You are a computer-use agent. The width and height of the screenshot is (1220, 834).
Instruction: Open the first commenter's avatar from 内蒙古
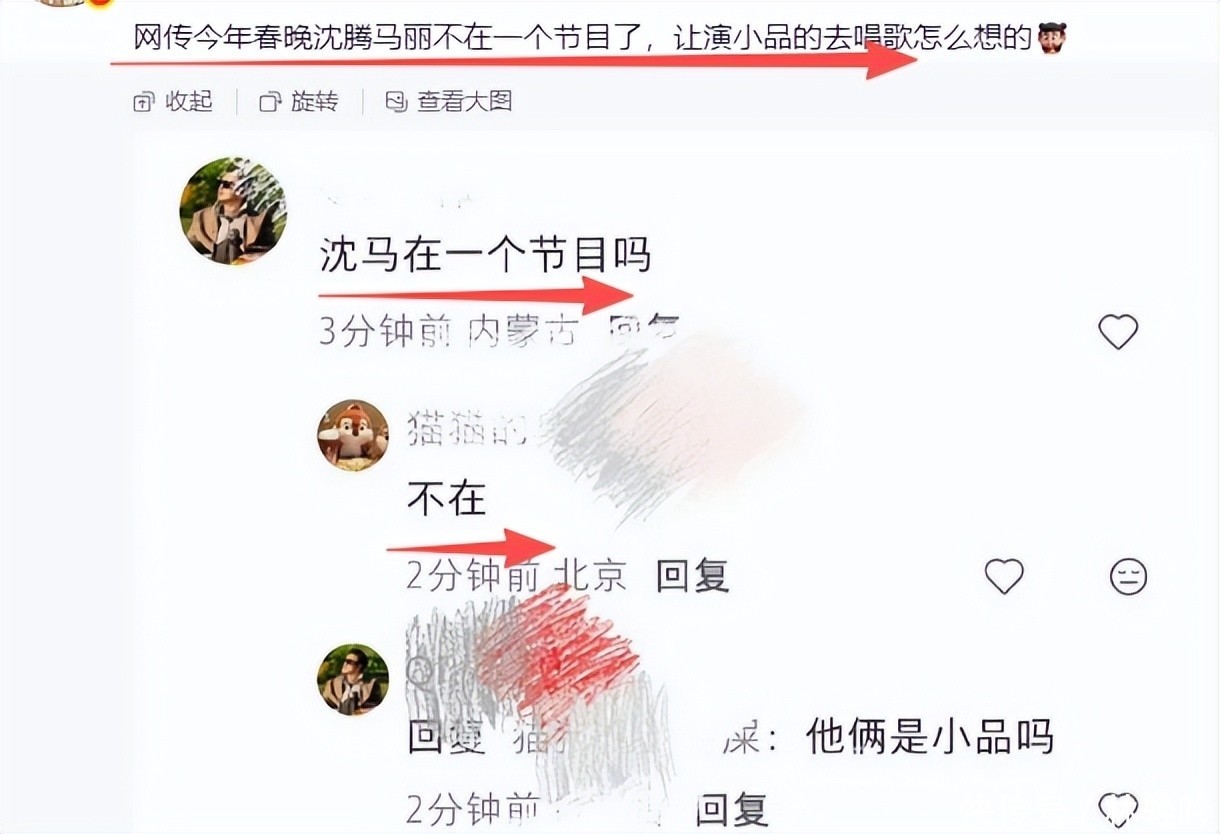click(233, 211)
